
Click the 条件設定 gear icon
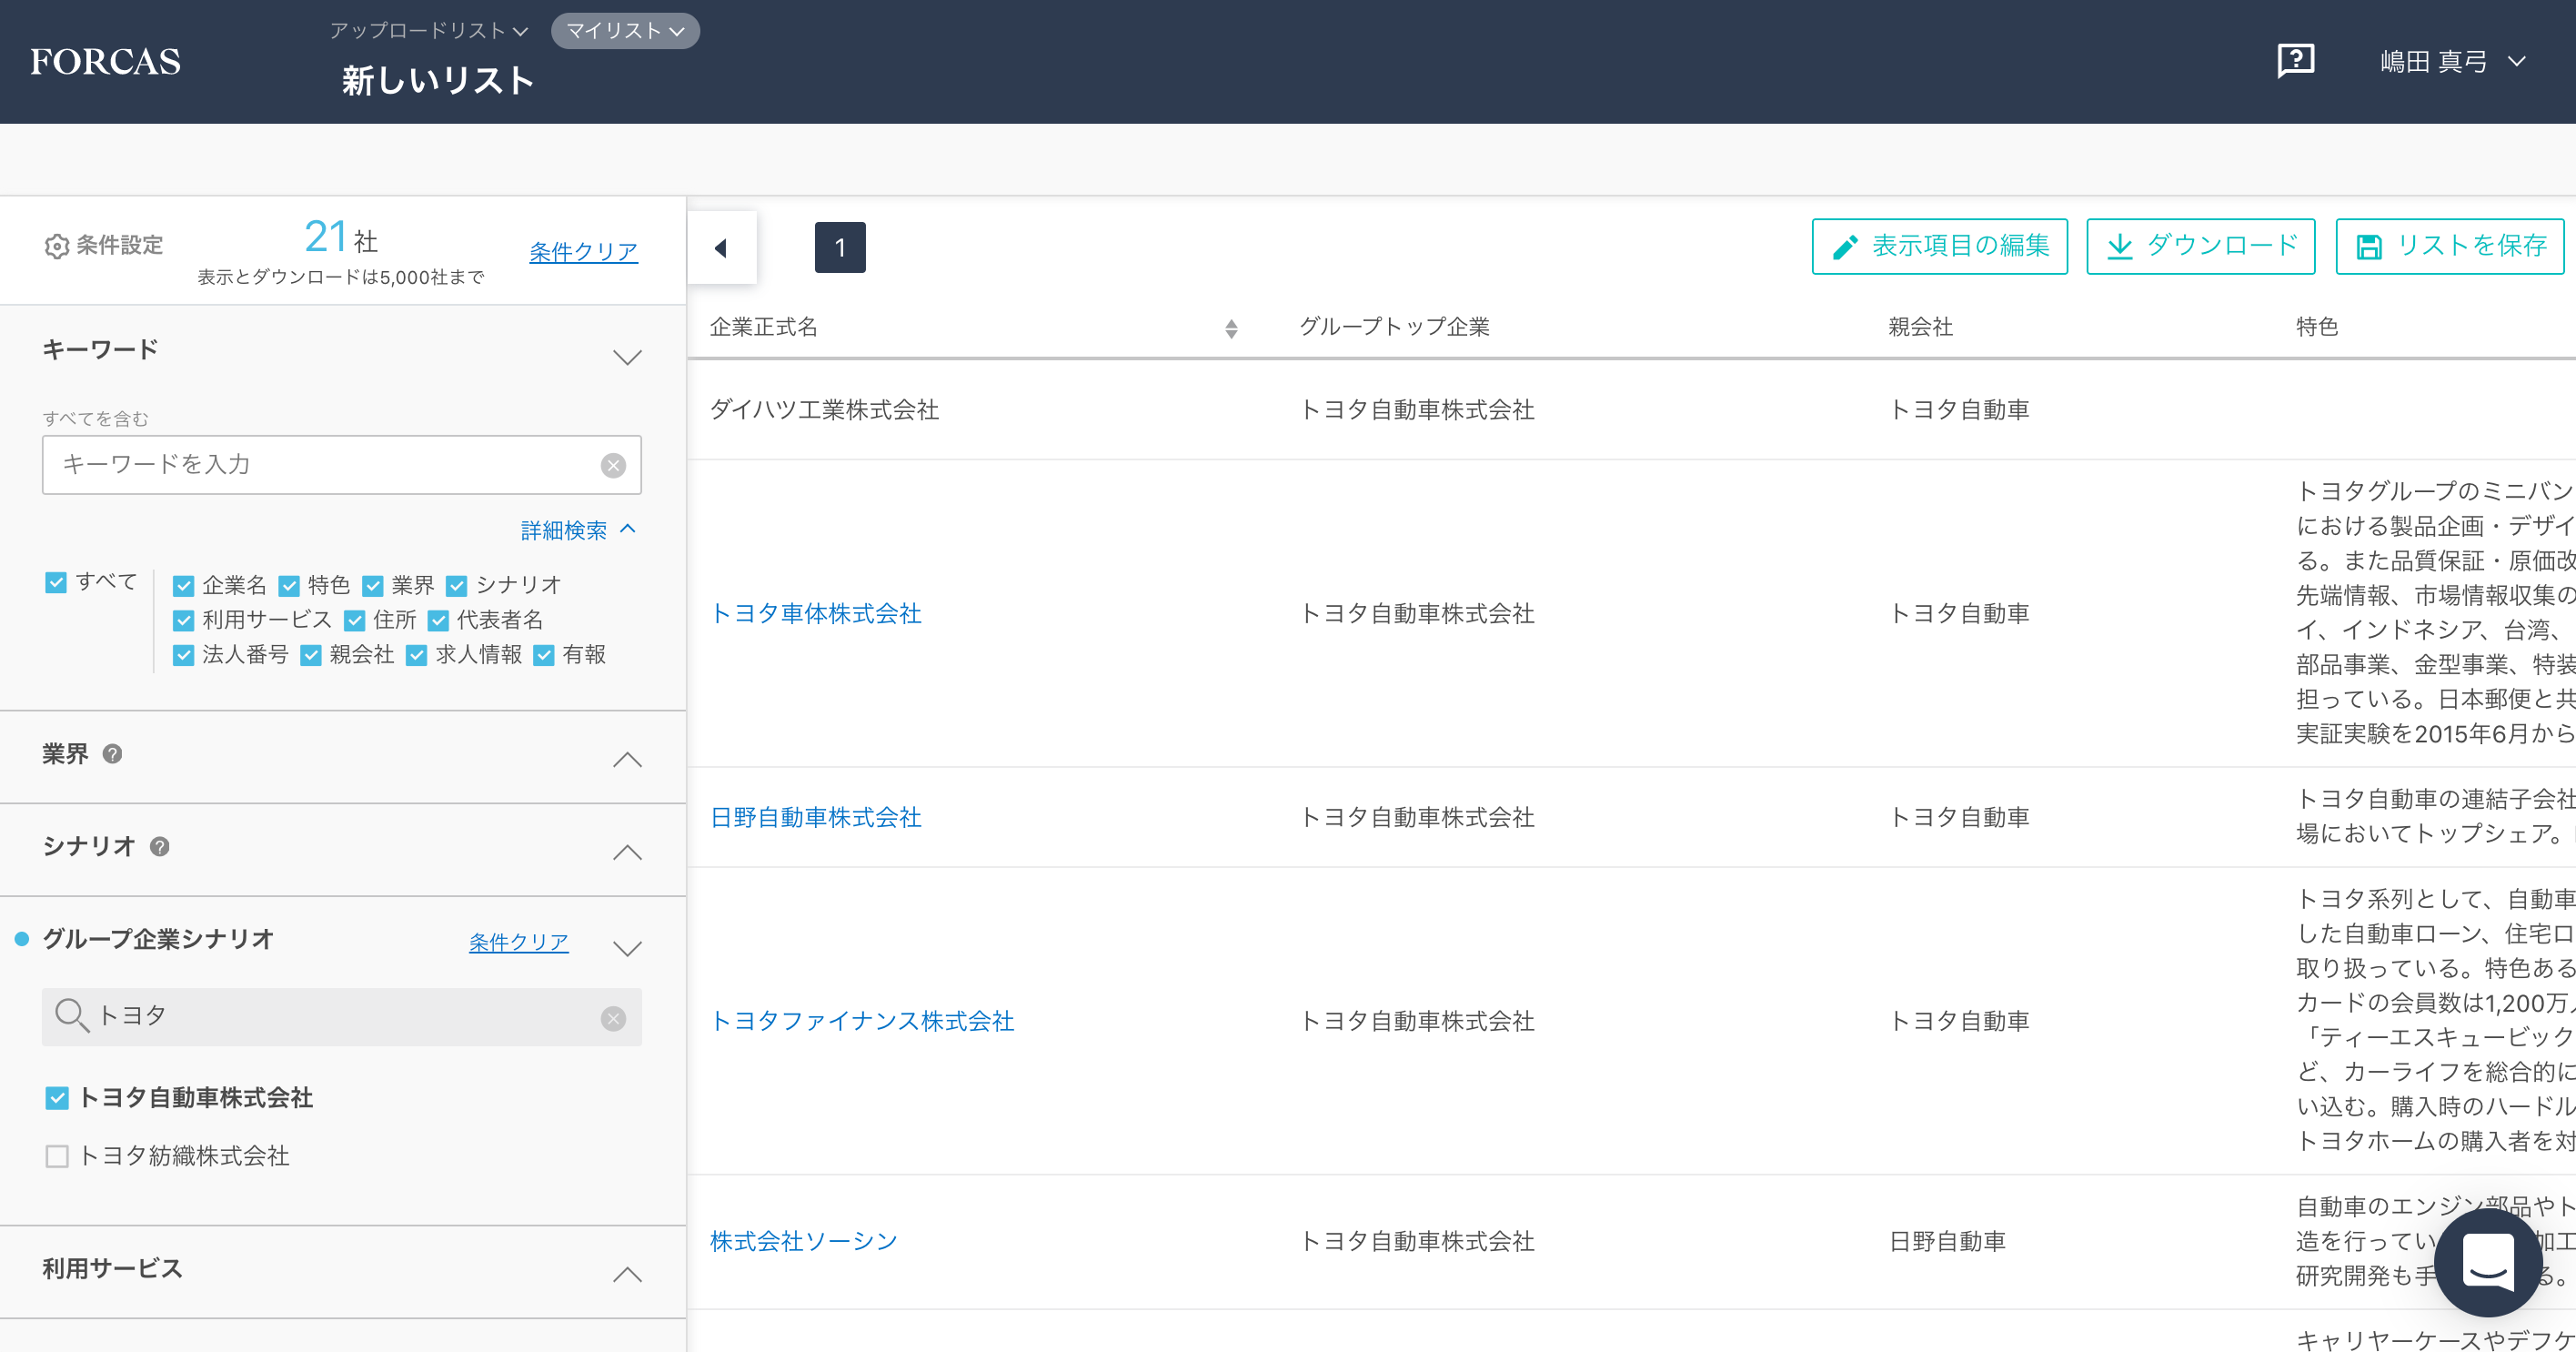pyautogui.click(x=57, y=246)
